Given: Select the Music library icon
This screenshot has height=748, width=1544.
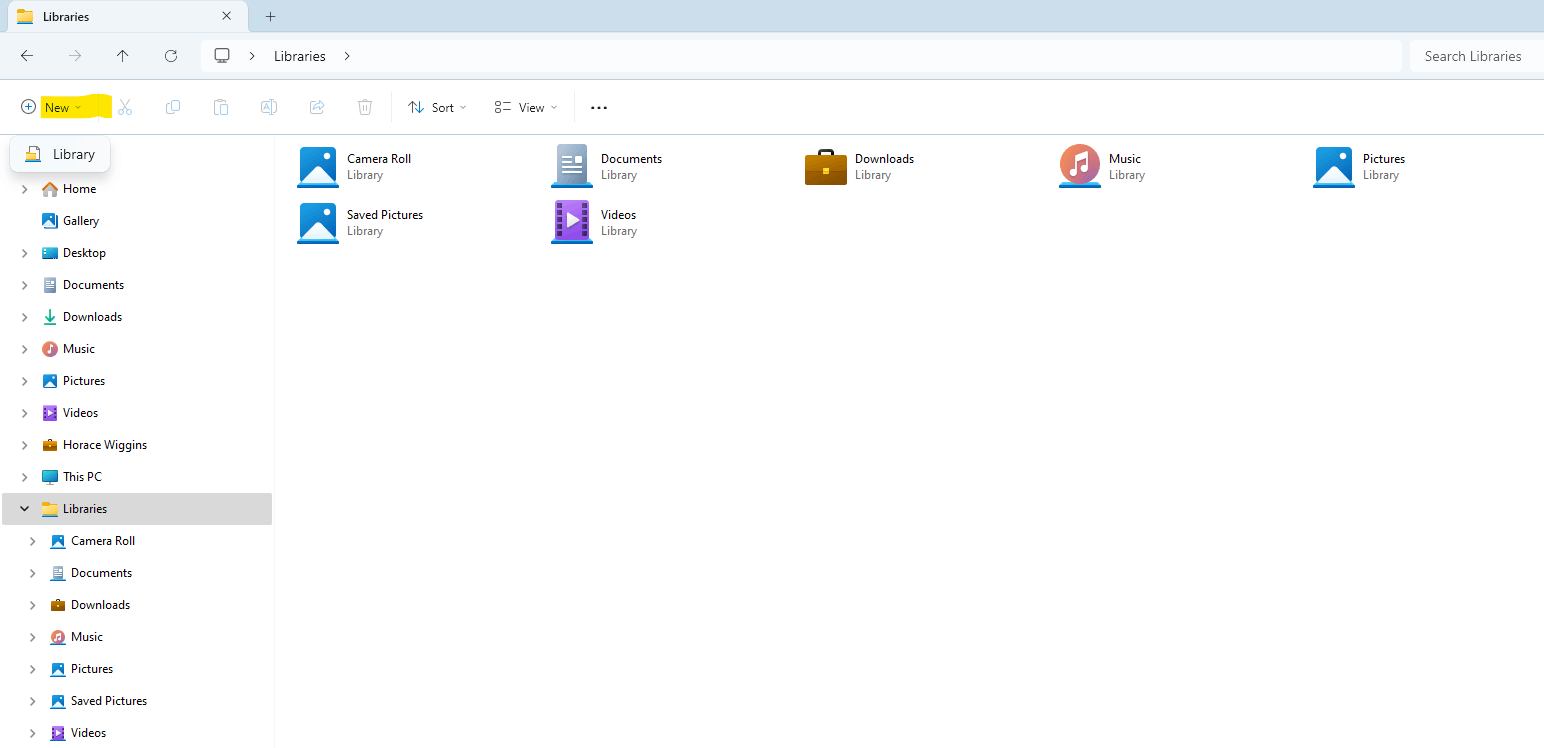Looking at the screenshot, I should (x=1080, y=167).
